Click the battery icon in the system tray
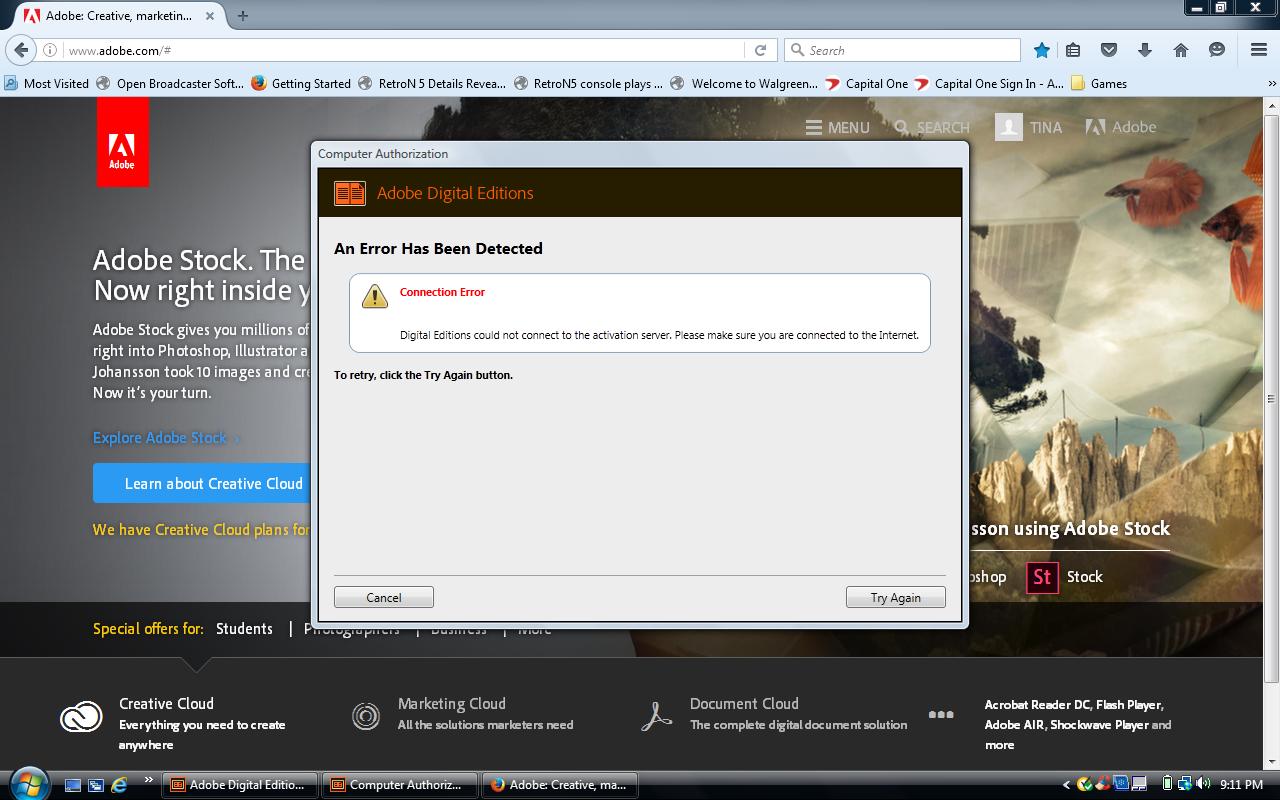This screenshot has height=800, width=1280. (x=1167, y=785)
